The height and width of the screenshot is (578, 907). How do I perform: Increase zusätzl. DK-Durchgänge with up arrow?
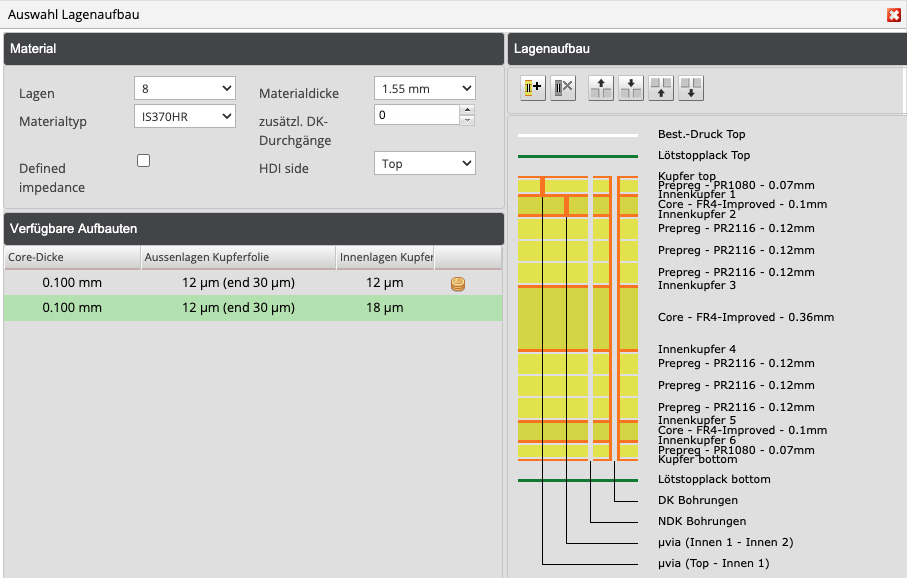click(x=467, y=110)
